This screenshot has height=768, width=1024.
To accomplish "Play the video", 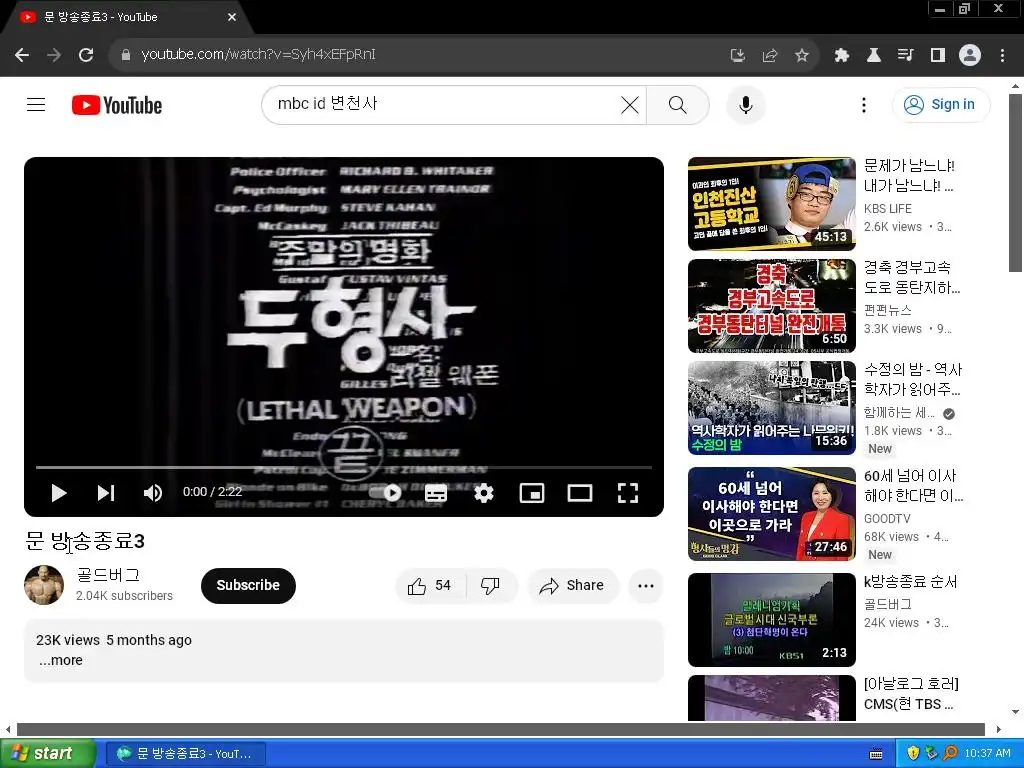I will tap(59, 493).
